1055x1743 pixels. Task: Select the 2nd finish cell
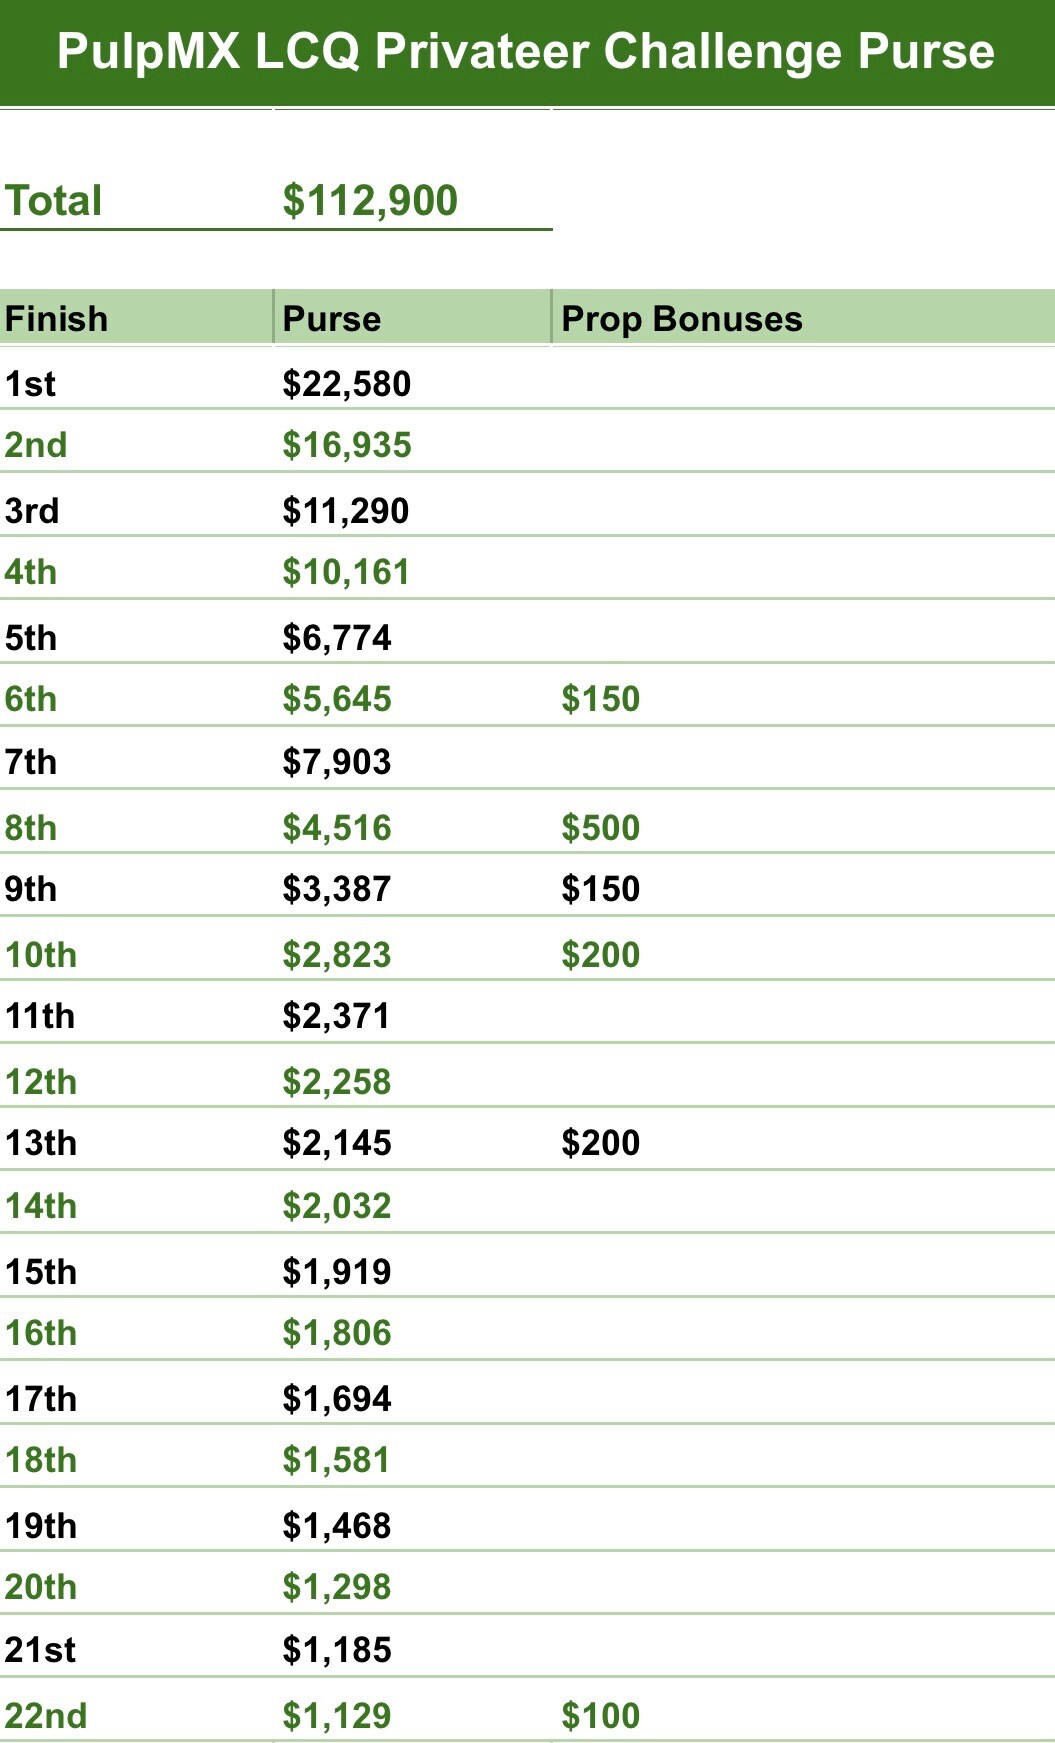click(36, 445)
